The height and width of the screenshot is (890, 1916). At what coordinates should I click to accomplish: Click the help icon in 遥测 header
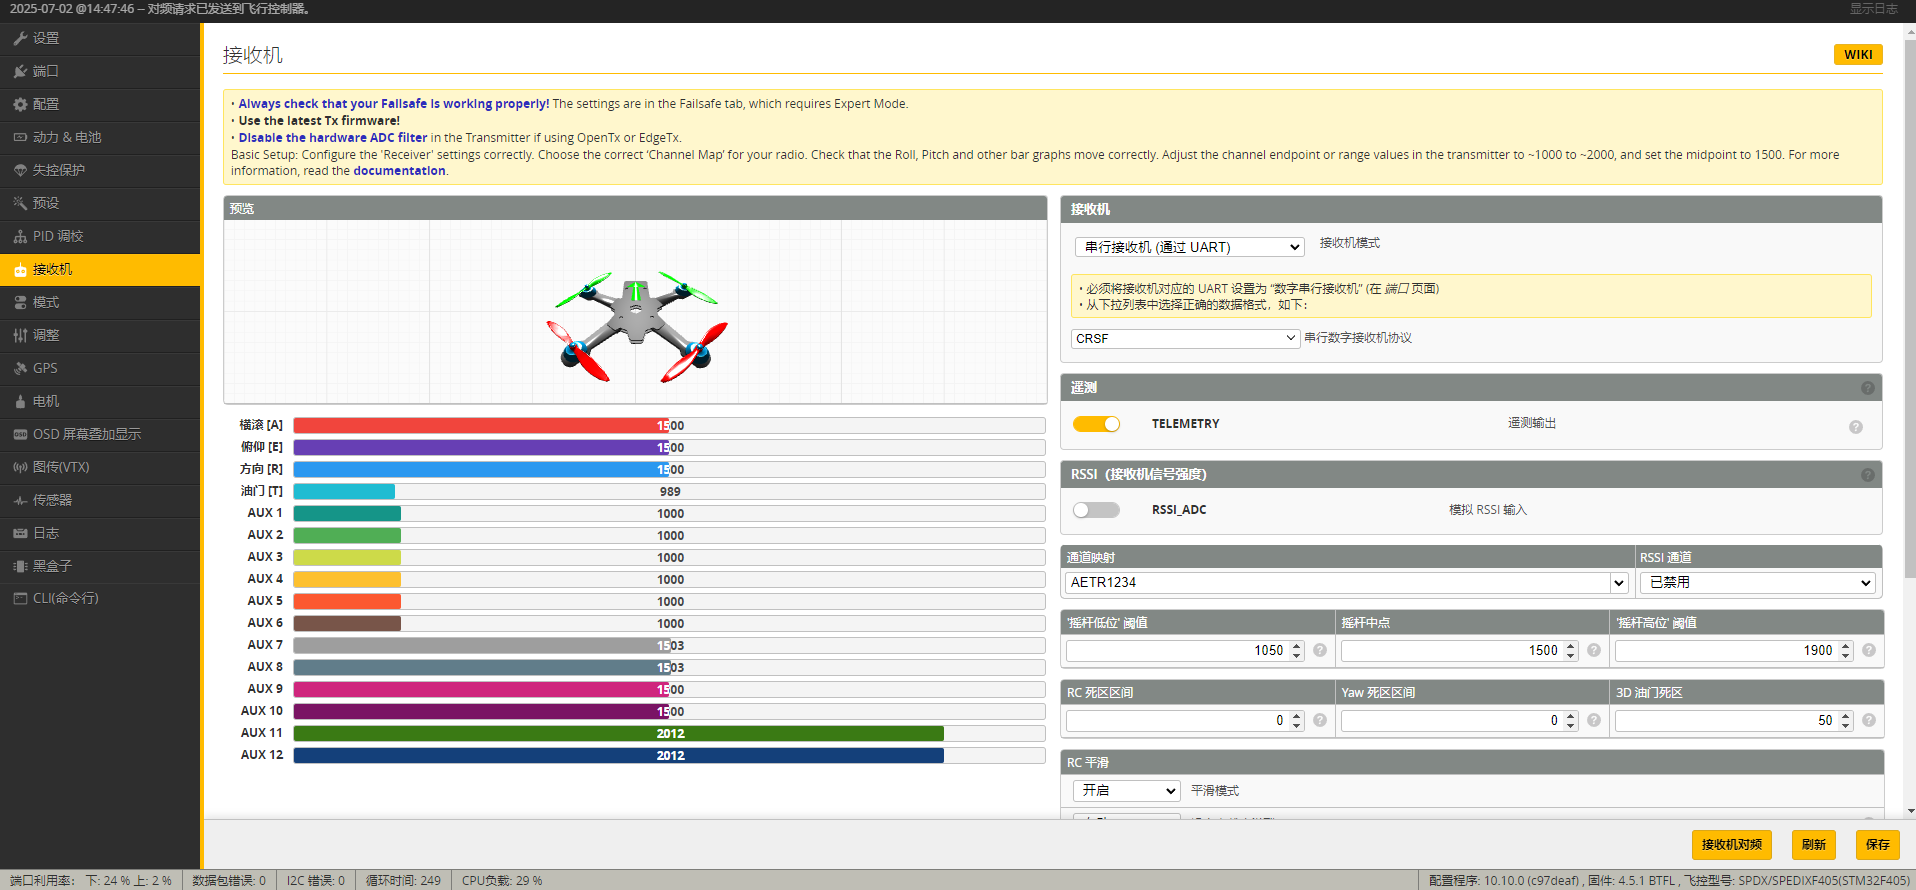pos(1867,388)
